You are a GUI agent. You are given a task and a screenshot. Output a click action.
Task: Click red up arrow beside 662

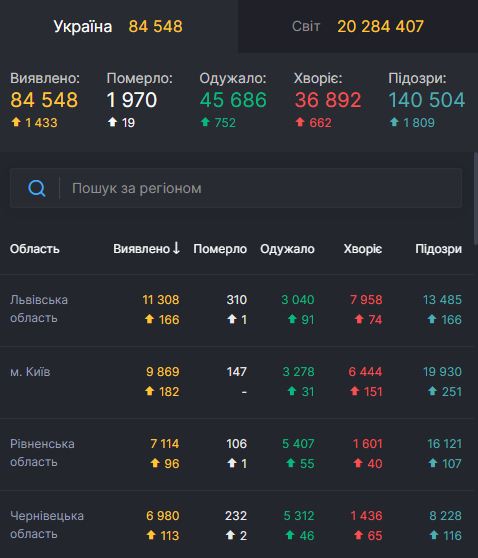(300, 122)
